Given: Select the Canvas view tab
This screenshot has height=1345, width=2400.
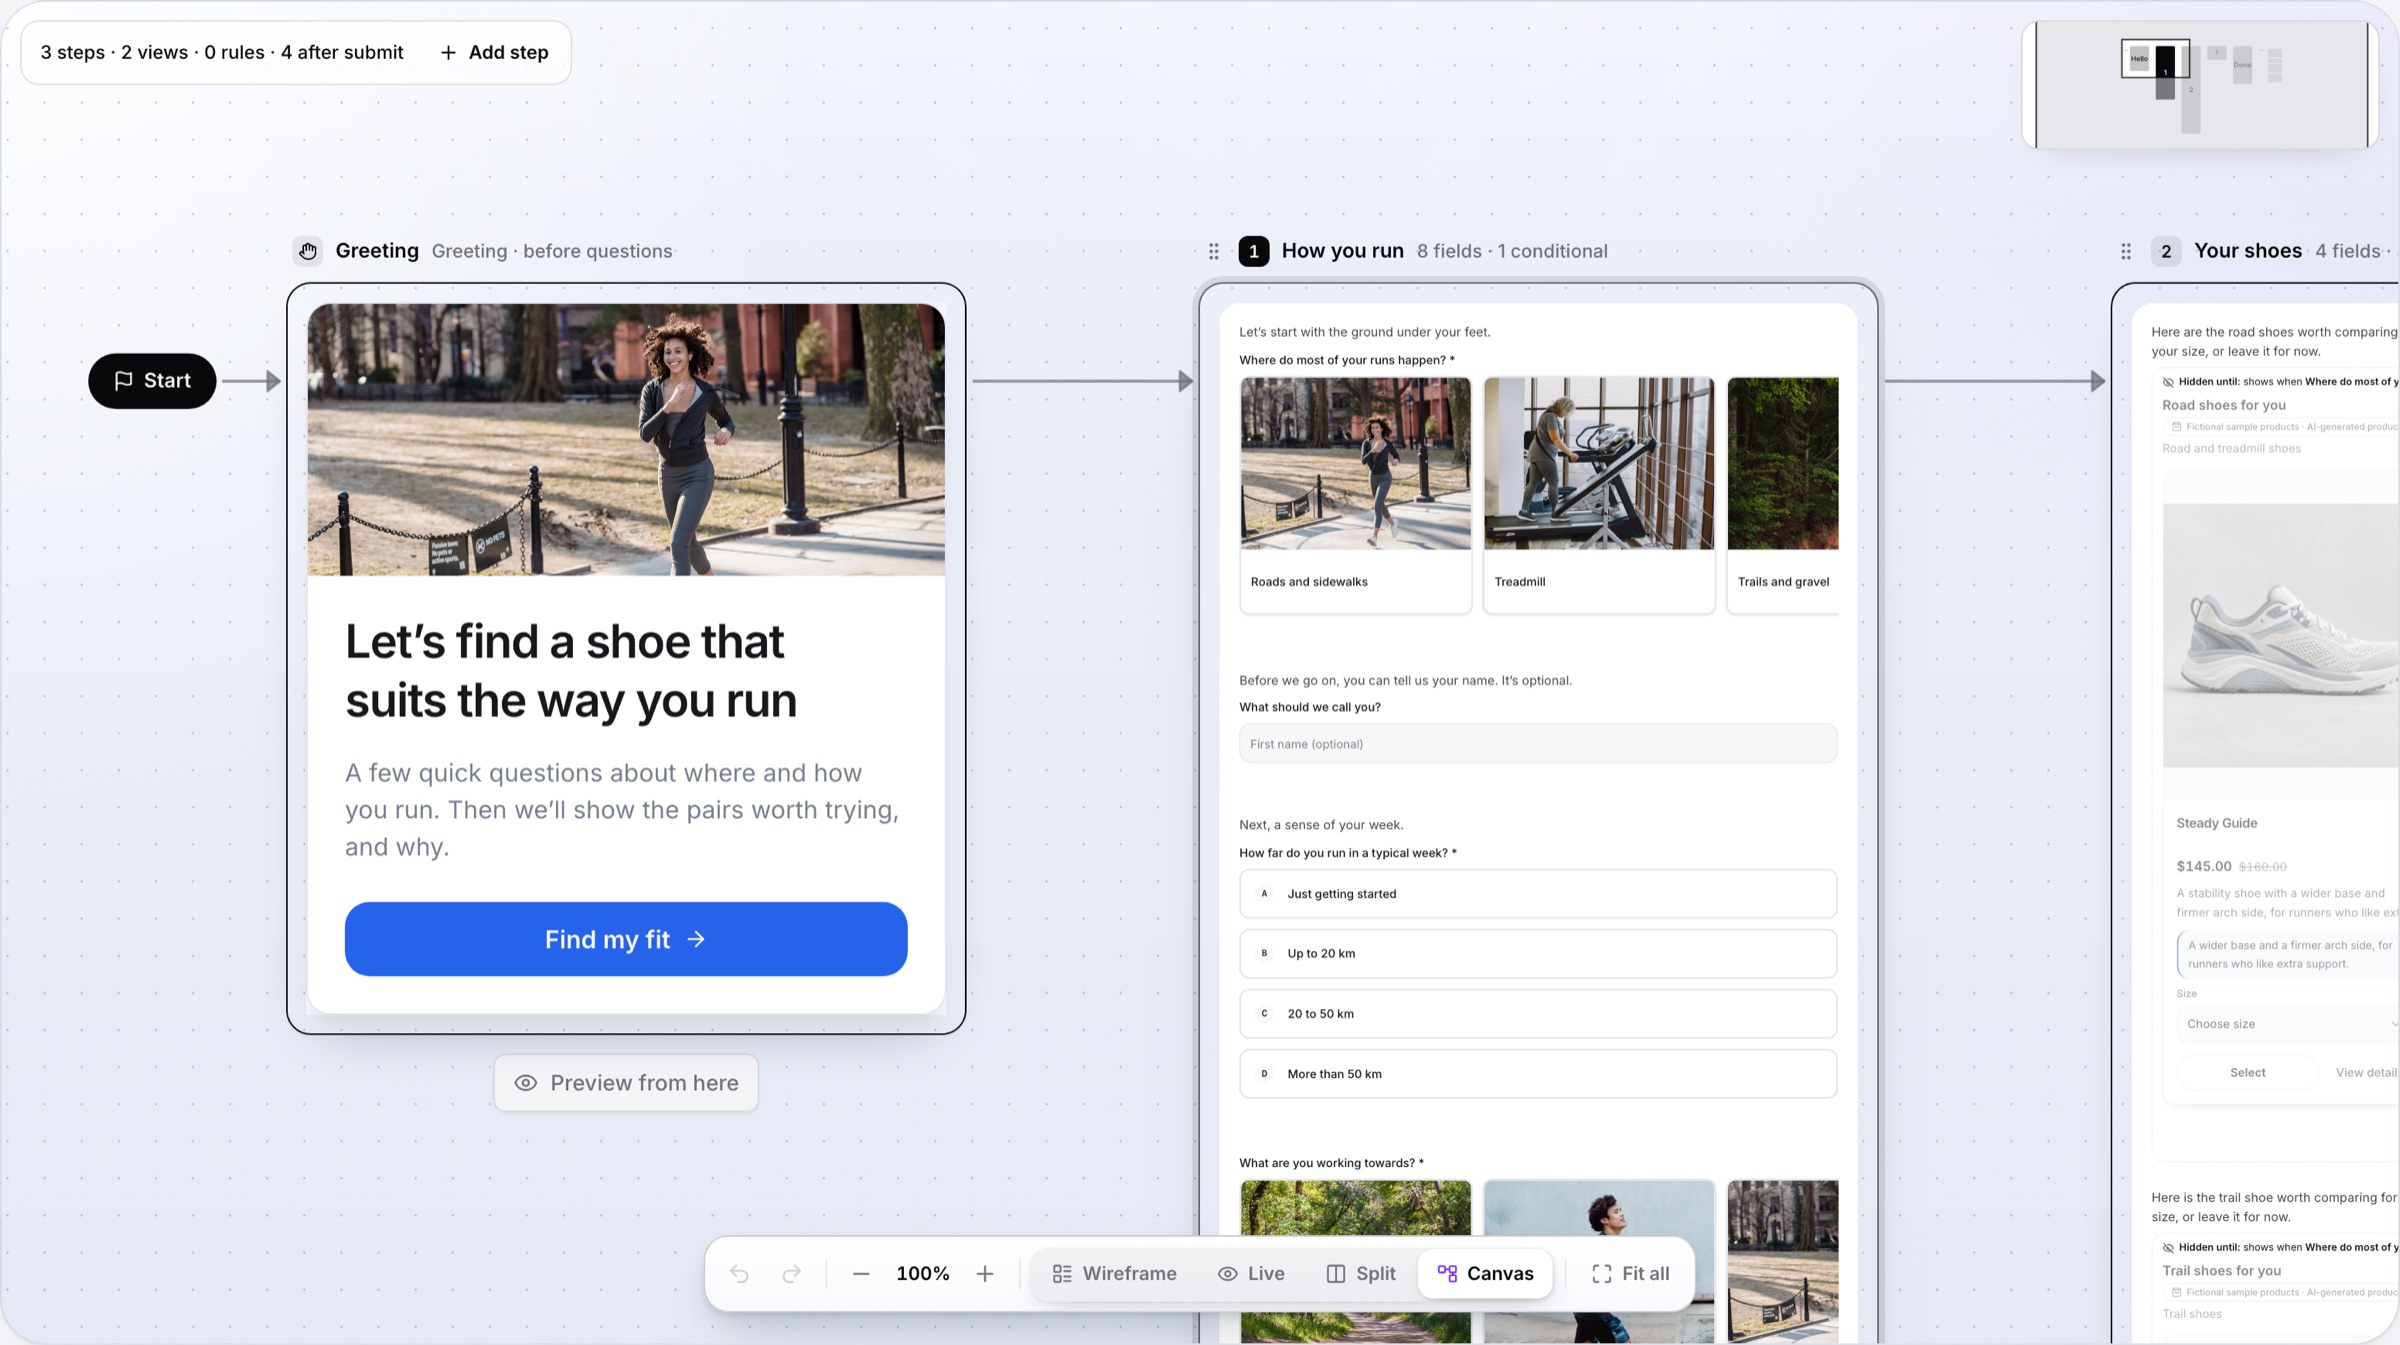Looking at the screenshot, I should (1486, 1273).
